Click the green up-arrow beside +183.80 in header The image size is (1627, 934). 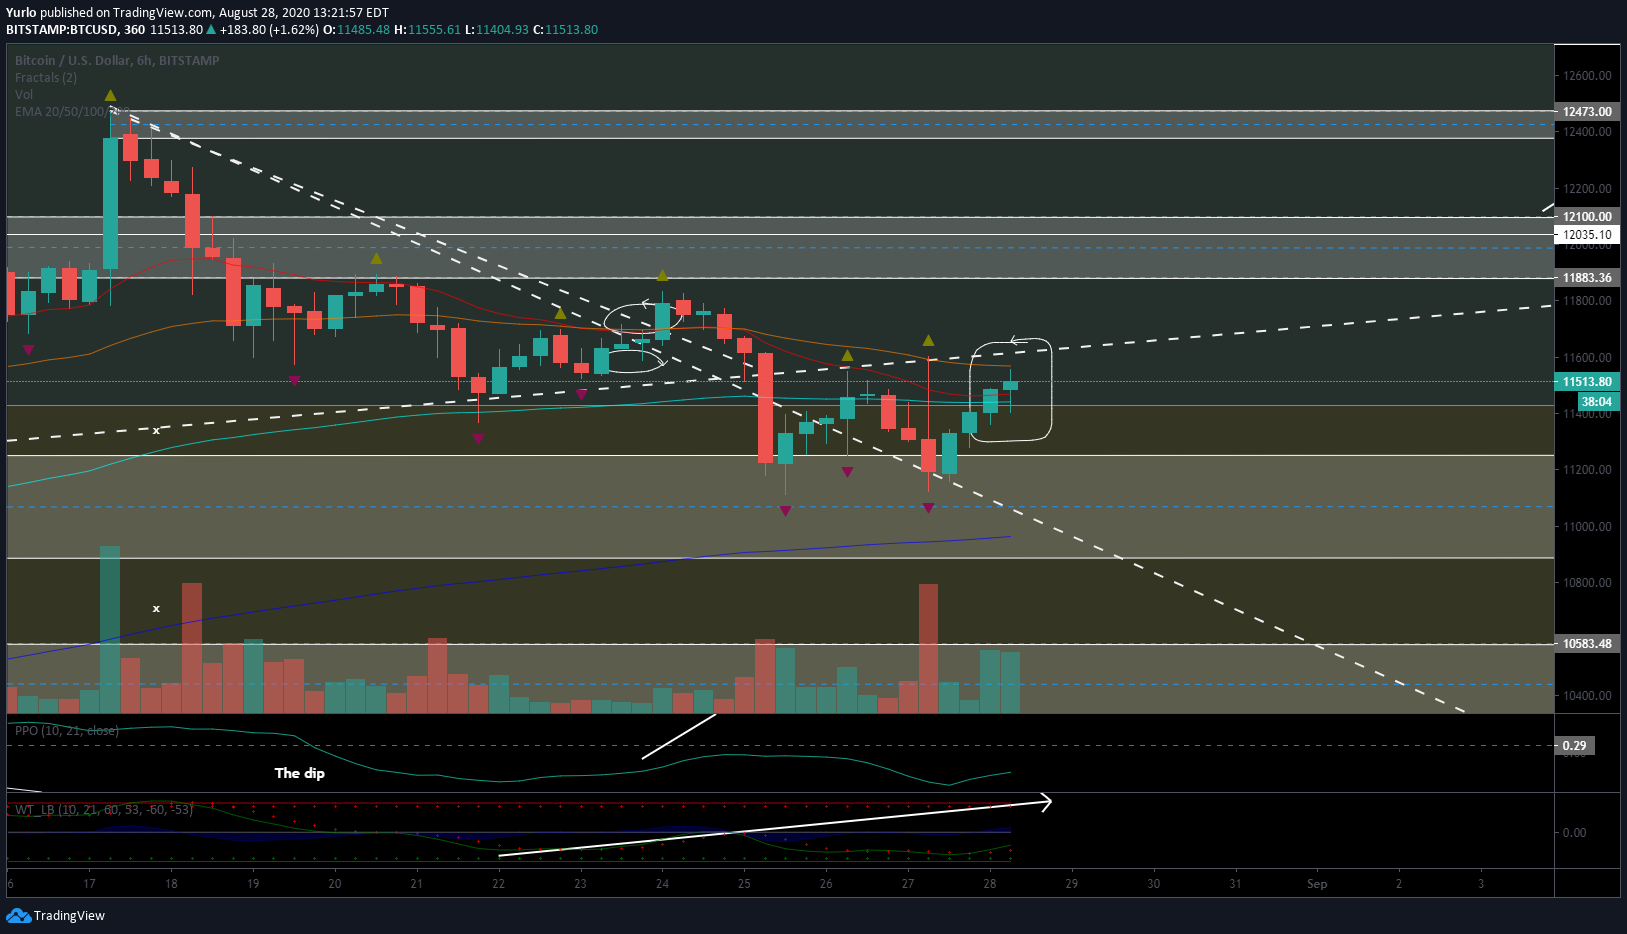coord(212,30)
